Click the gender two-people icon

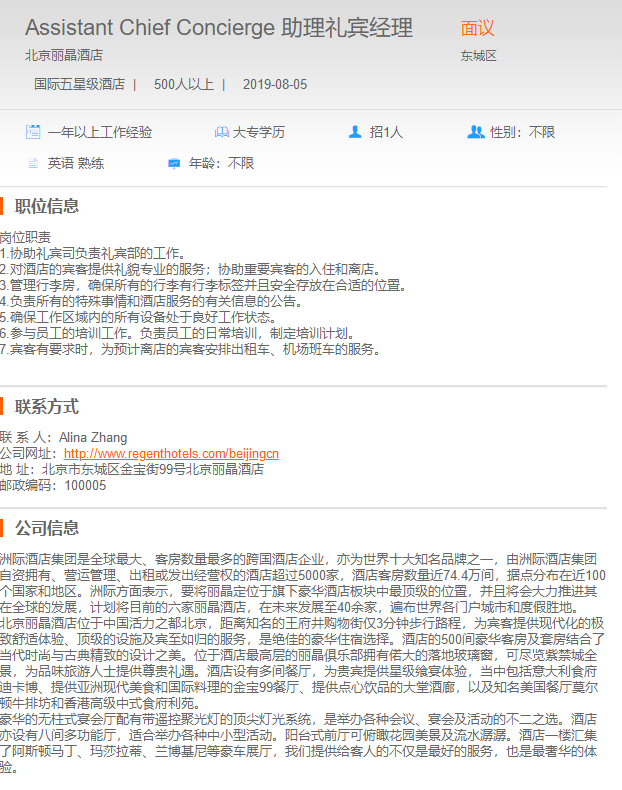click(x=475, y=132)
